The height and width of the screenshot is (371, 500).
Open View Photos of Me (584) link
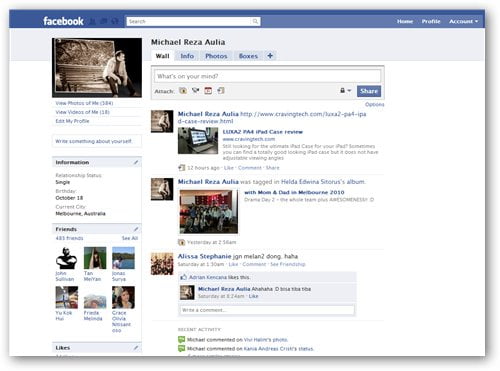point(84,103)
